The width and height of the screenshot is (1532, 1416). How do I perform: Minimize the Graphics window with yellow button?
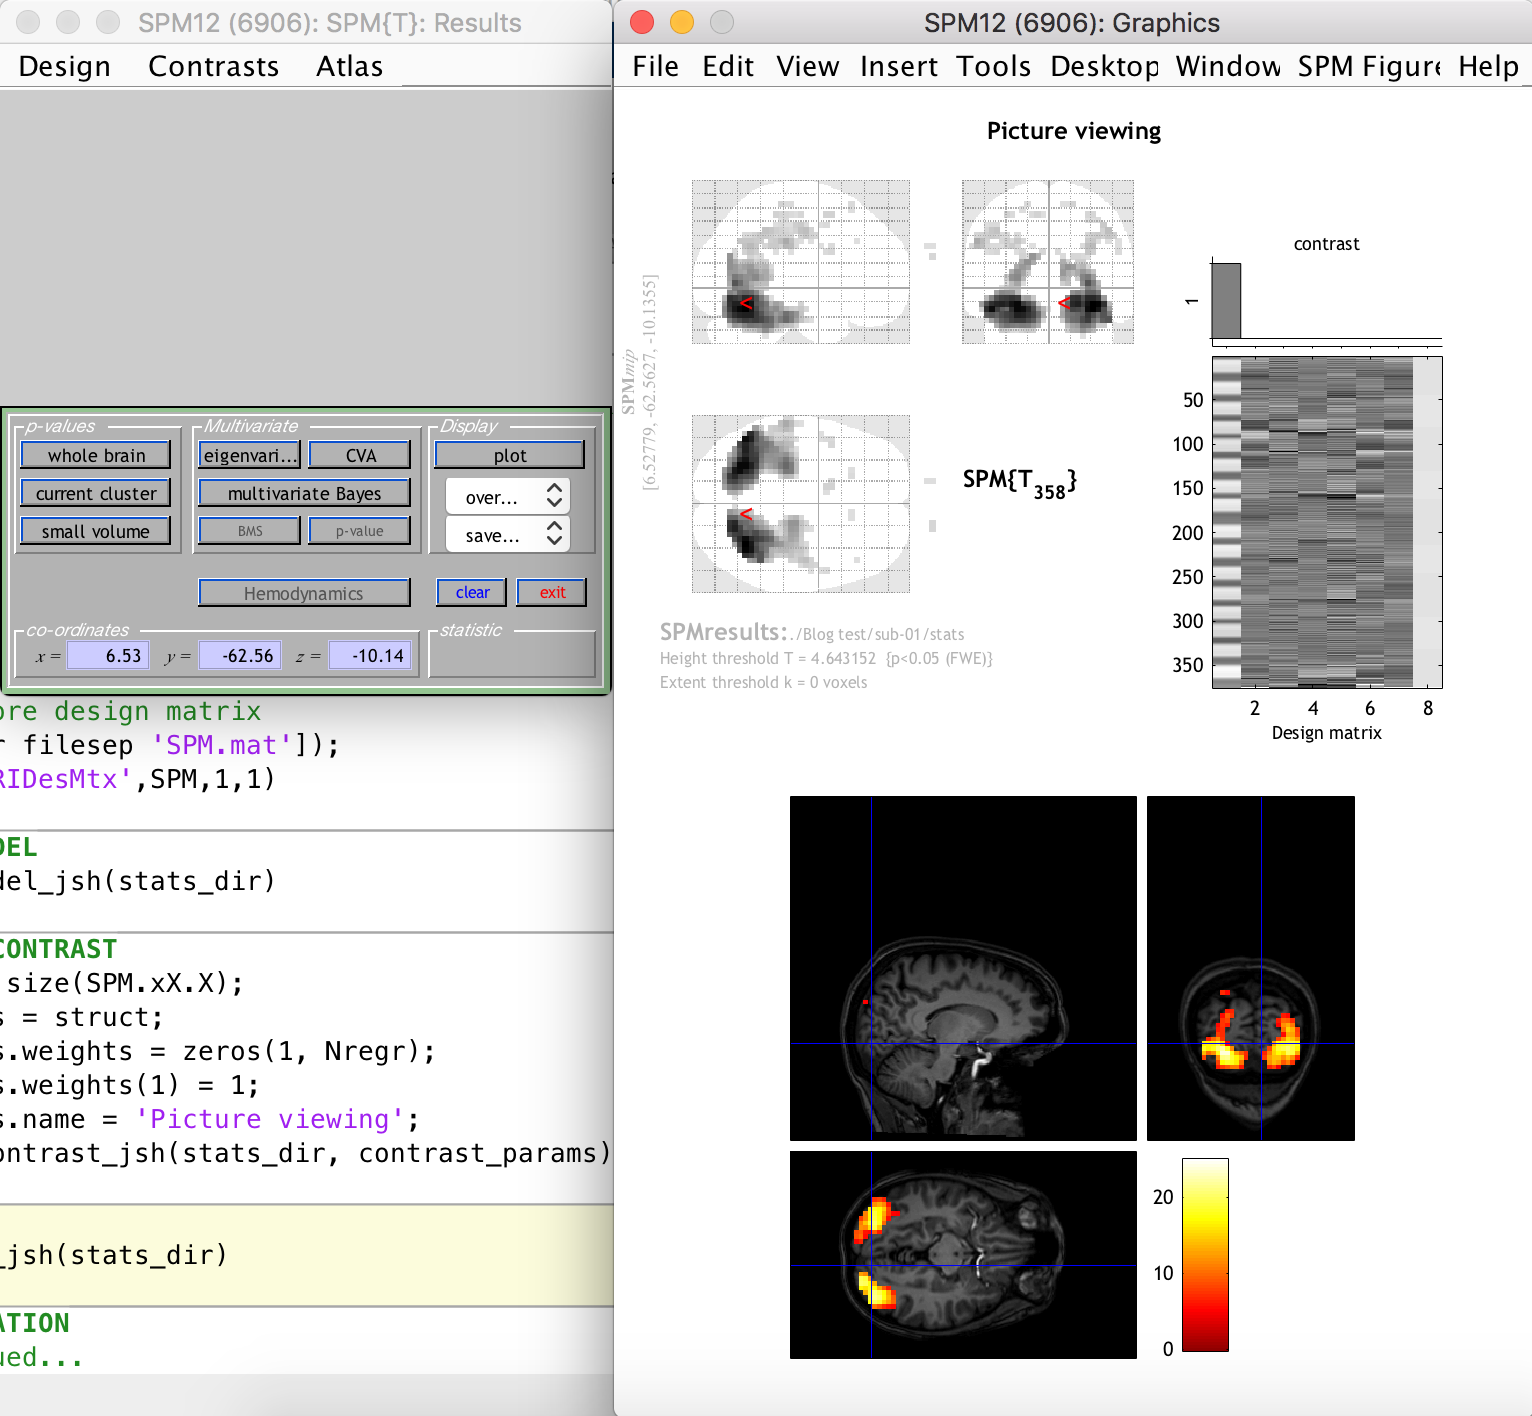pyautogui.click(x=682, y=22)
